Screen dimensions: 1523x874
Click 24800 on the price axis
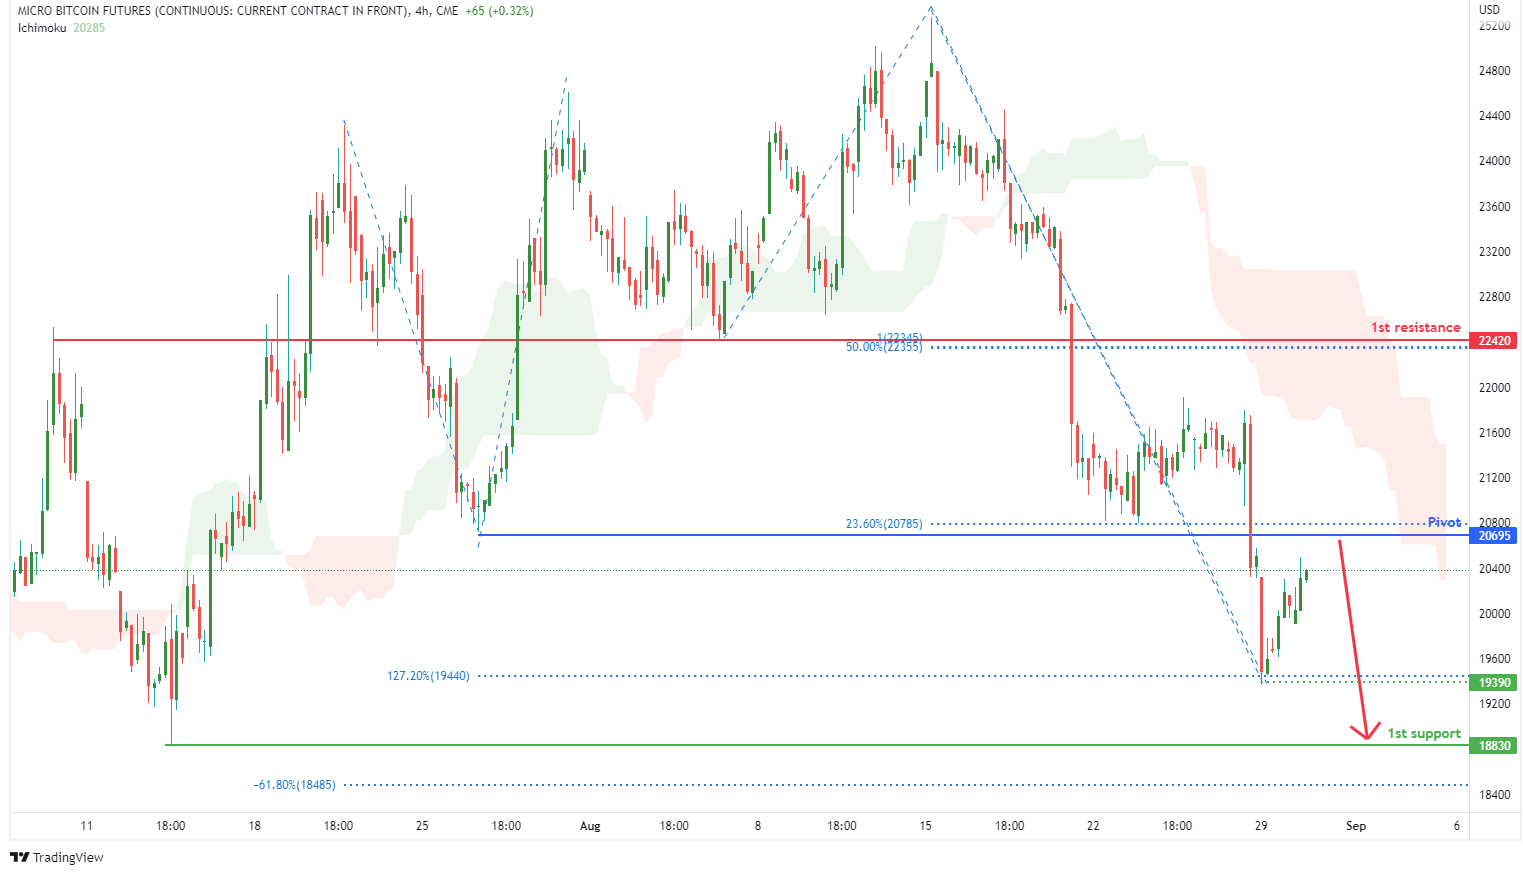(x=1495, y=71)
